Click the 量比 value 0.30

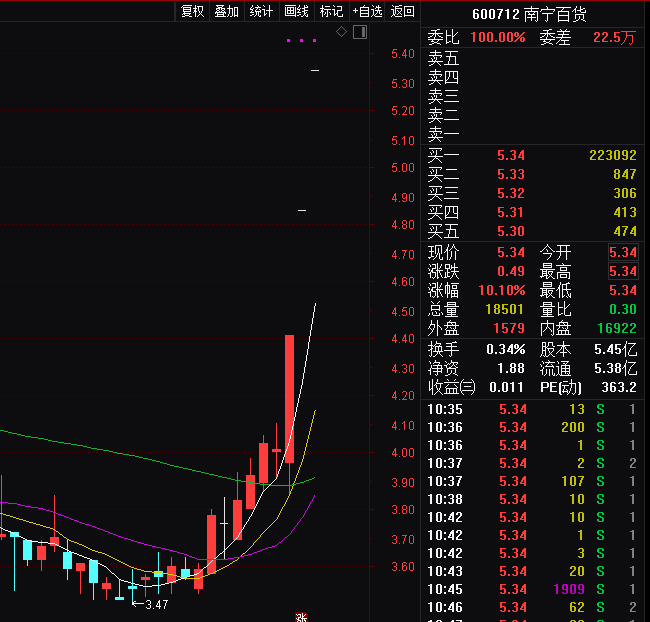coord(623,309)
